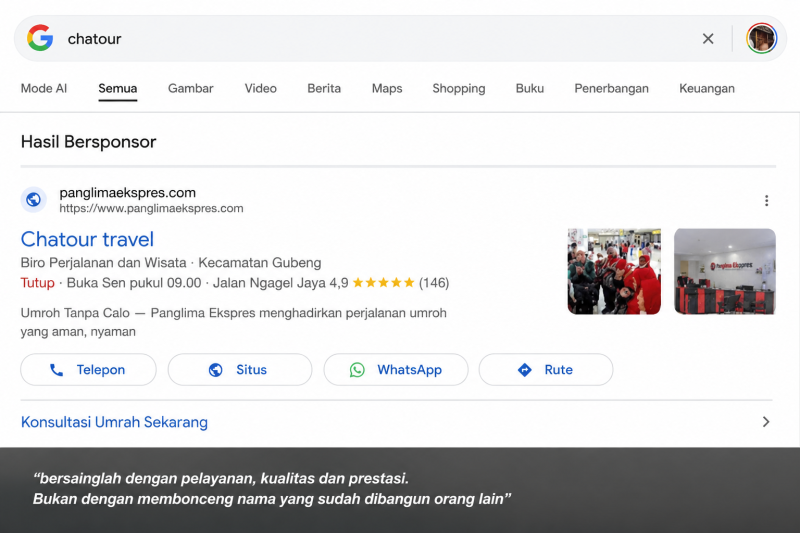Open the Chatour travel headline link
This screenshot has height=533, width=800.
(87, 239)
